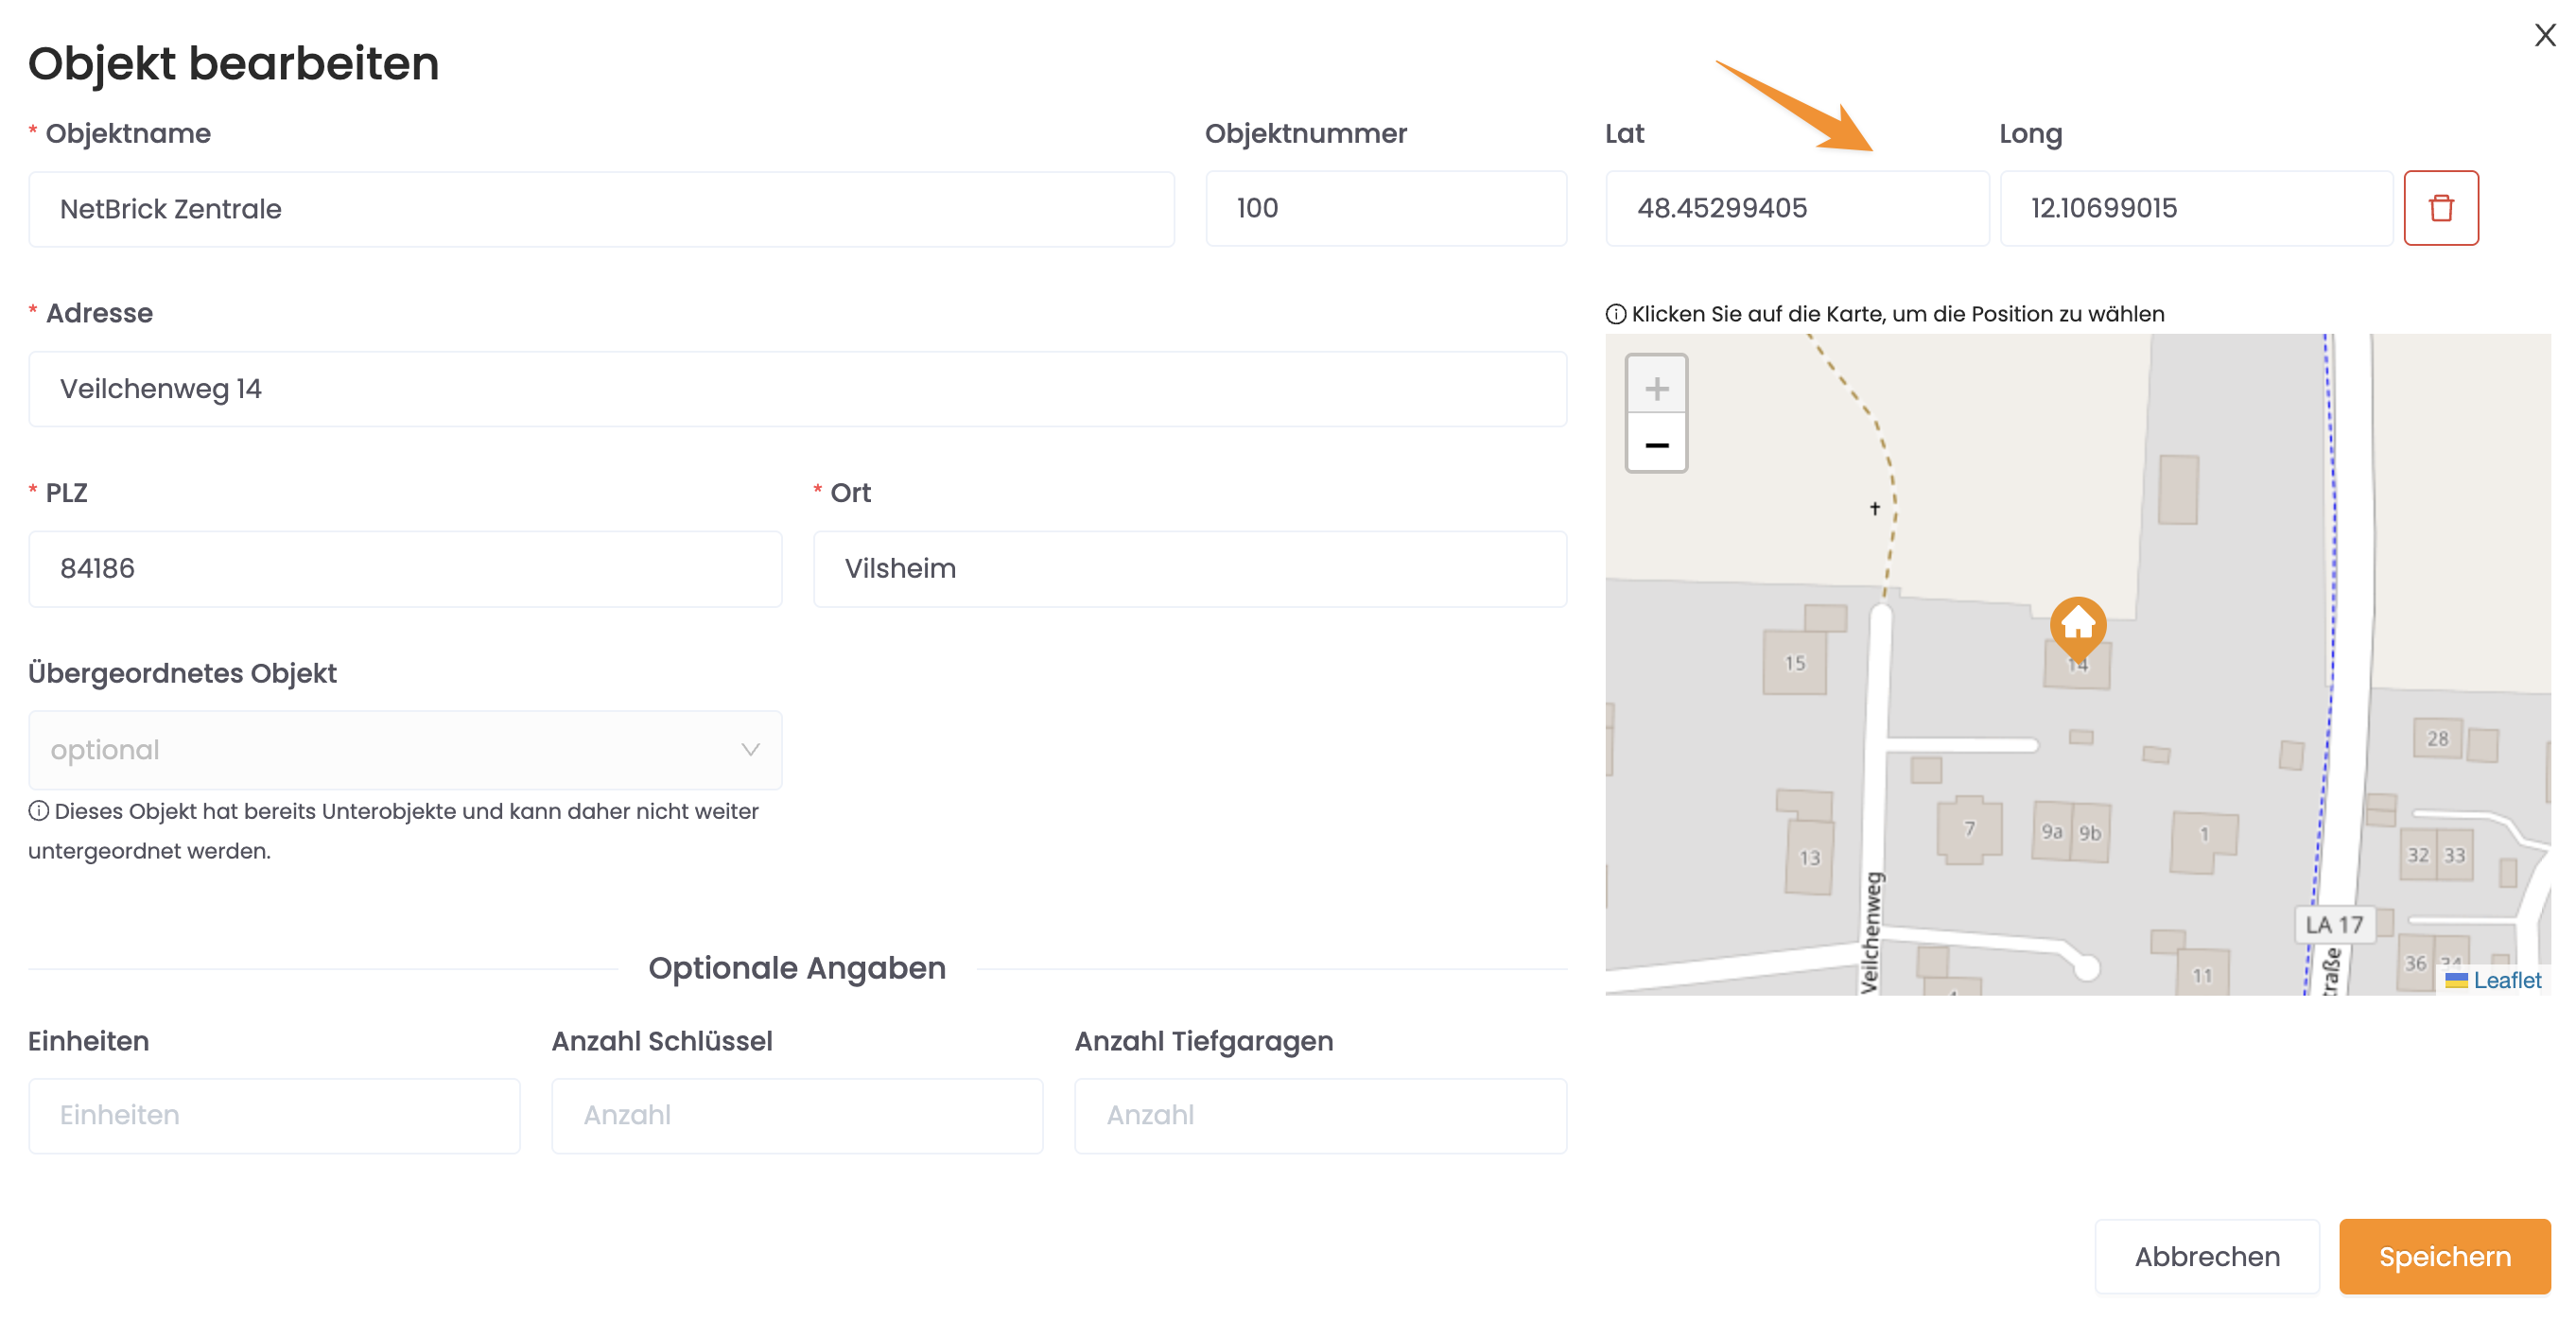Open the Leaflet attribution link
Viewport: 2576px width, 1320px height.
(2506, 980)
